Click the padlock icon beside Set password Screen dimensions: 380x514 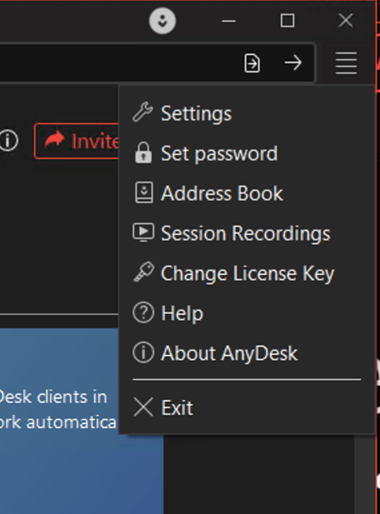143,153
